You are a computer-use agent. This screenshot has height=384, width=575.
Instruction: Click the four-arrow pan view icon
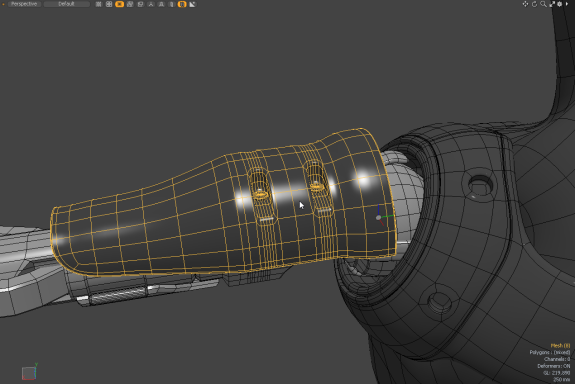point(525,4)
